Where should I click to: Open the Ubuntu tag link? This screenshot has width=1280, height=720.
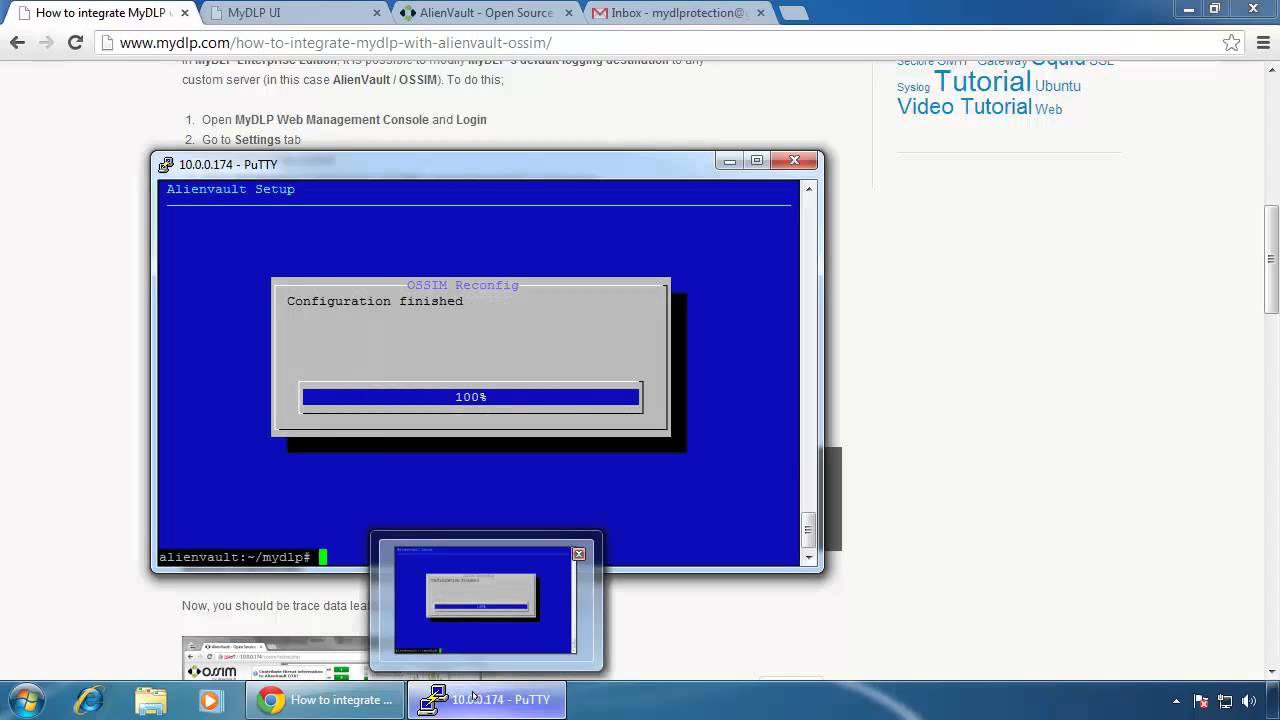1058,86
